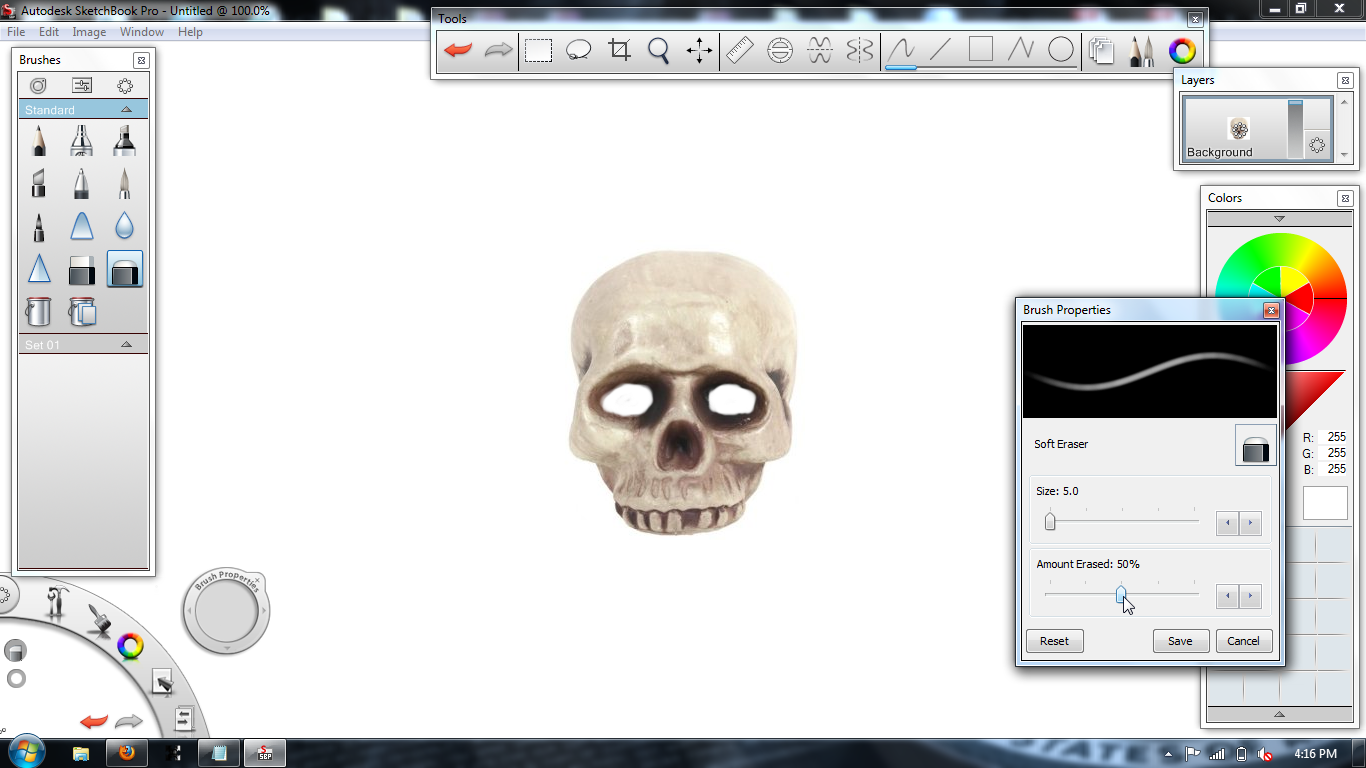Choose the Airbrush in Brushes panel

point(82,141)
